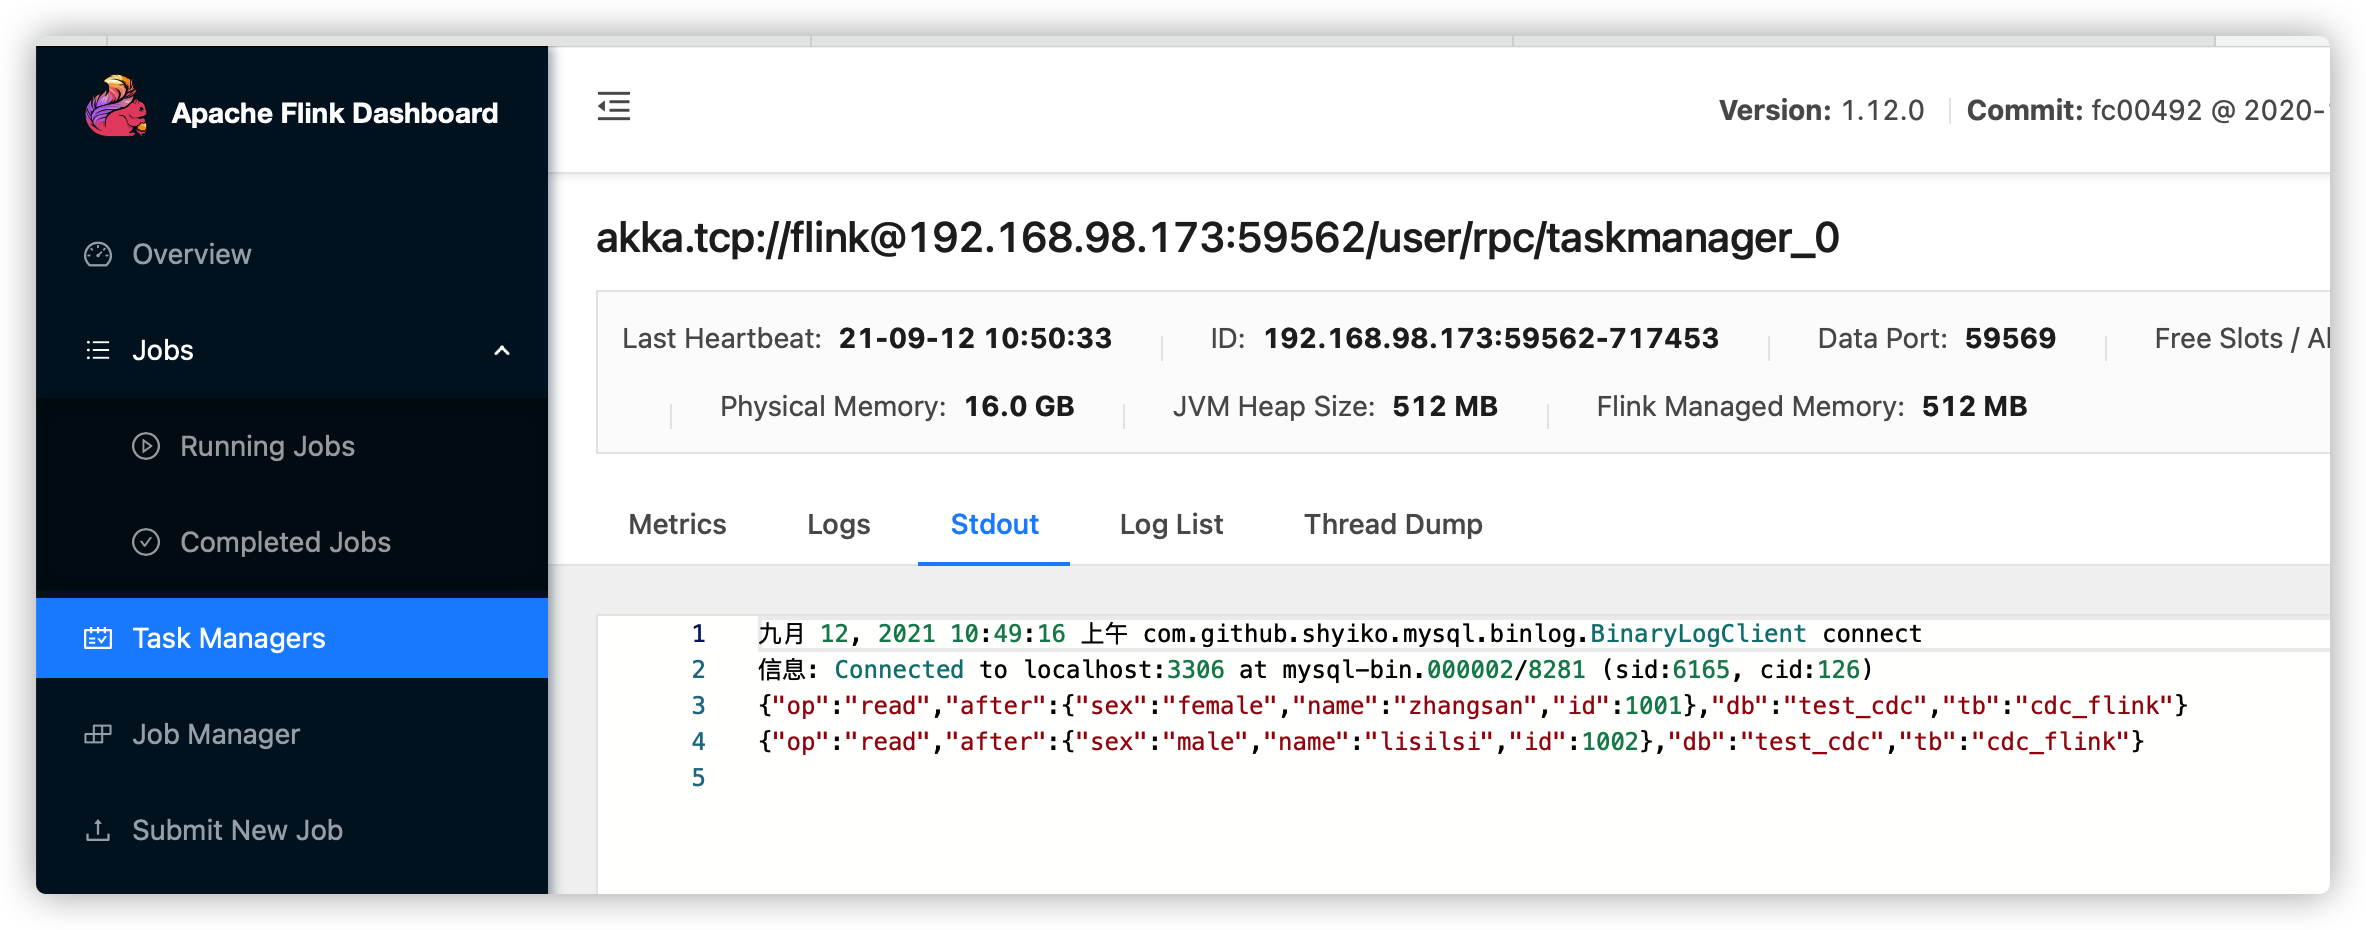Collapse the Jobs submenu chevron
2366x930 pixels.
point(502,350)
